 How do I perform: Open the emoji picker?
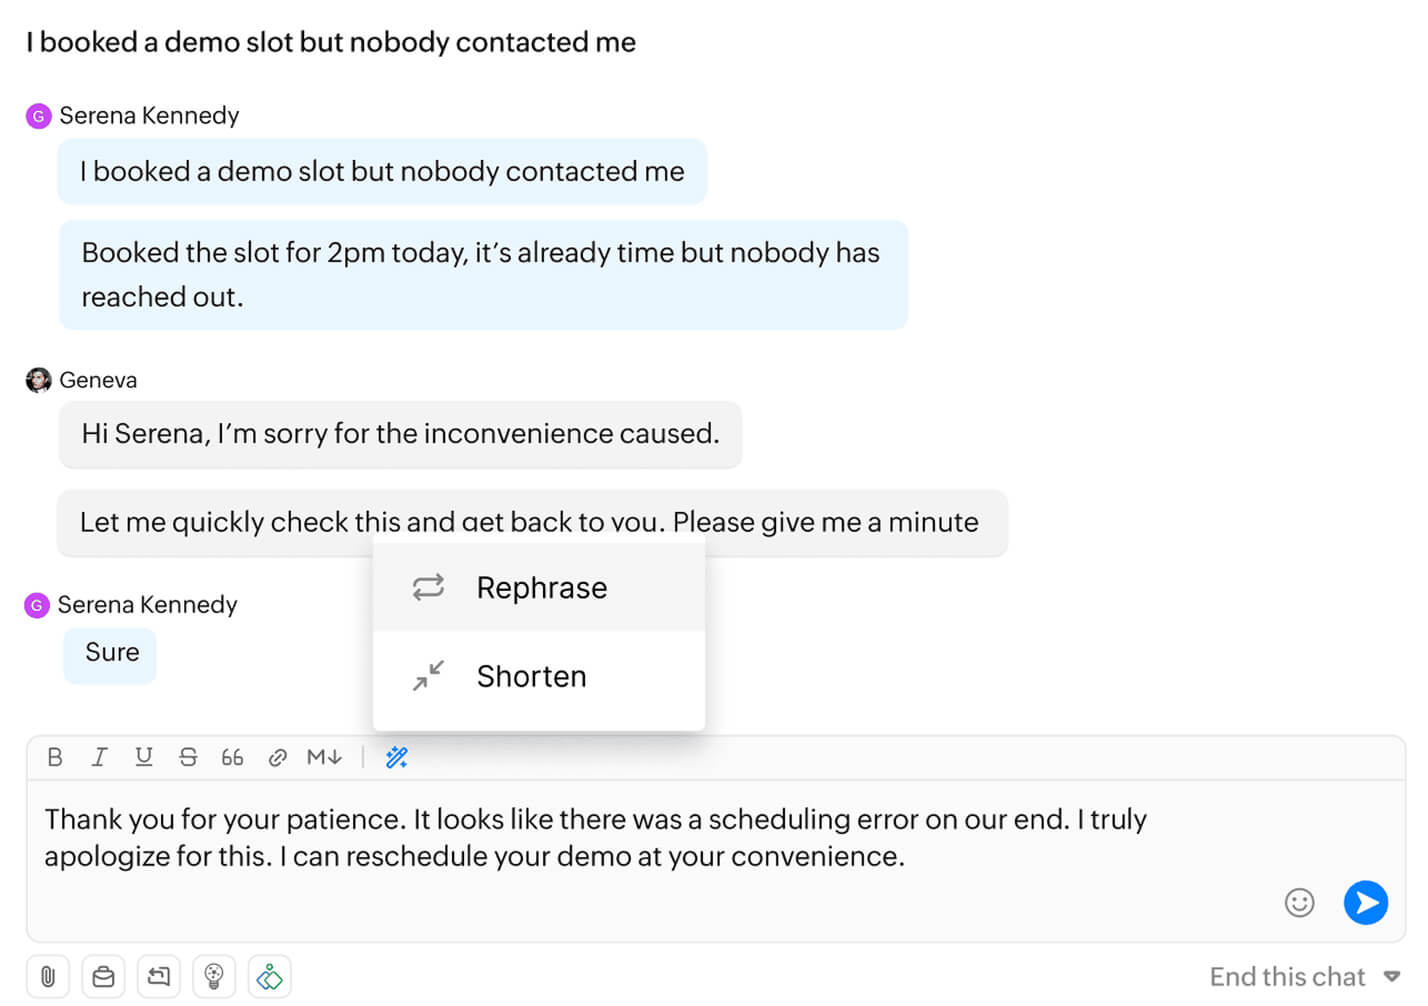point(1299,903)
